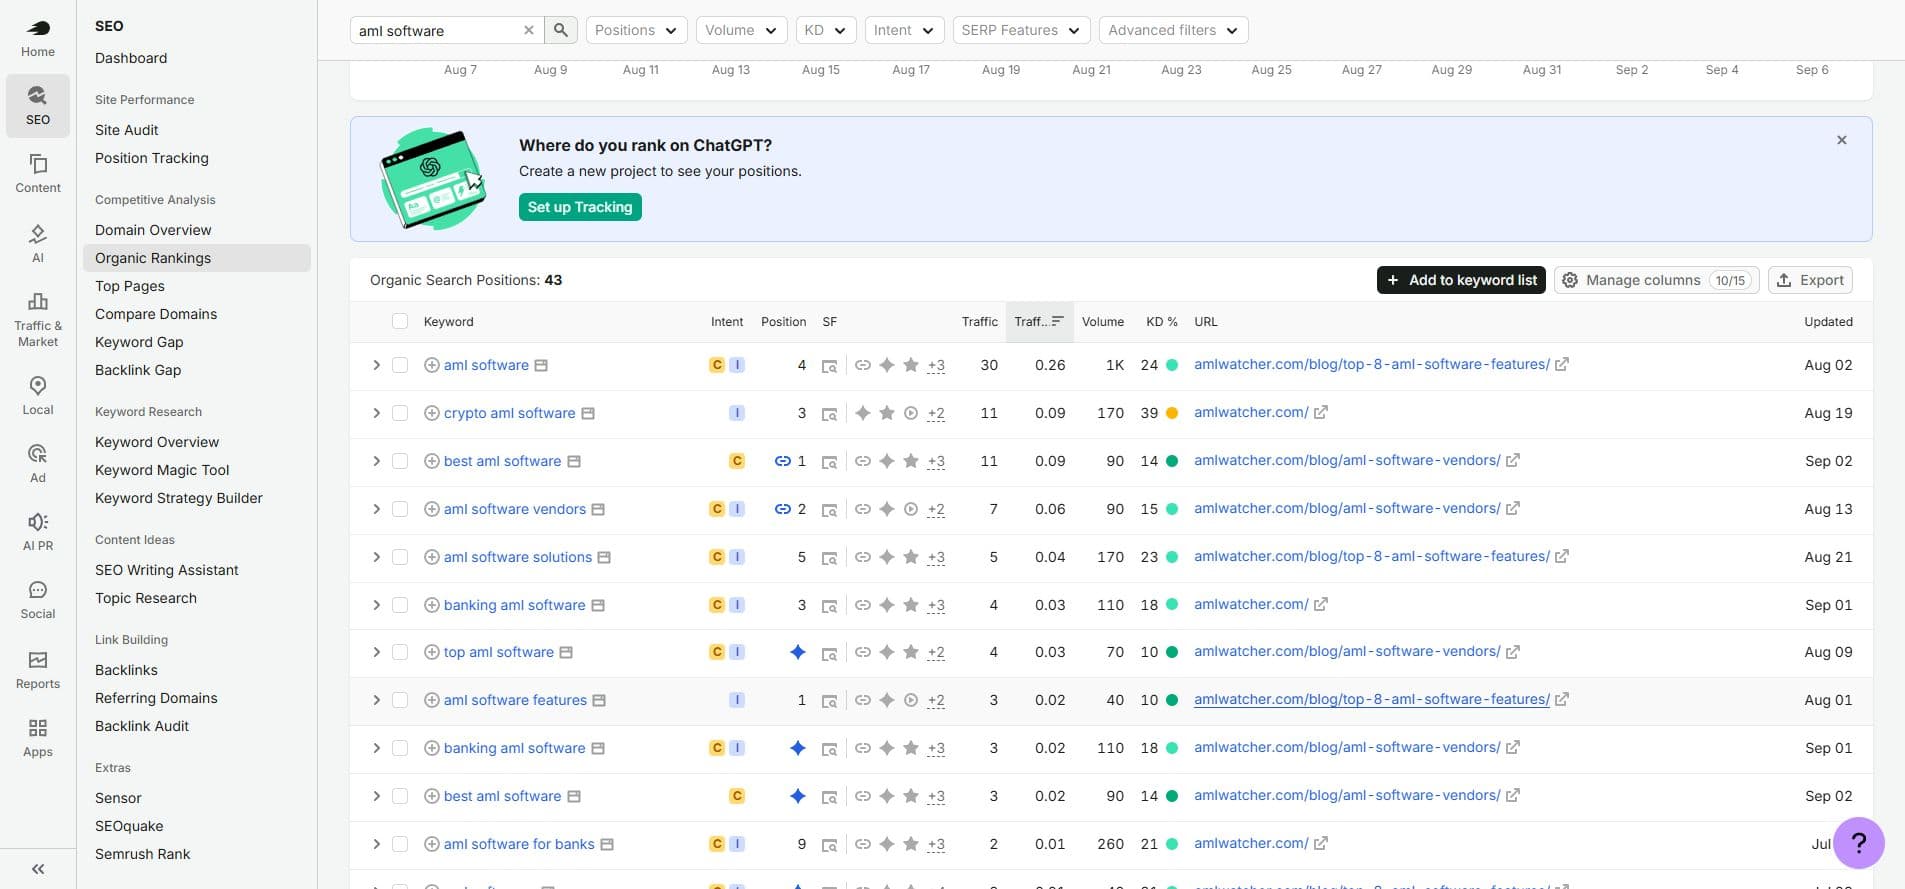Expand the 'top aml software' row chevron
The height and width of the screenshot is (889, 1905).
pos(376,652)
